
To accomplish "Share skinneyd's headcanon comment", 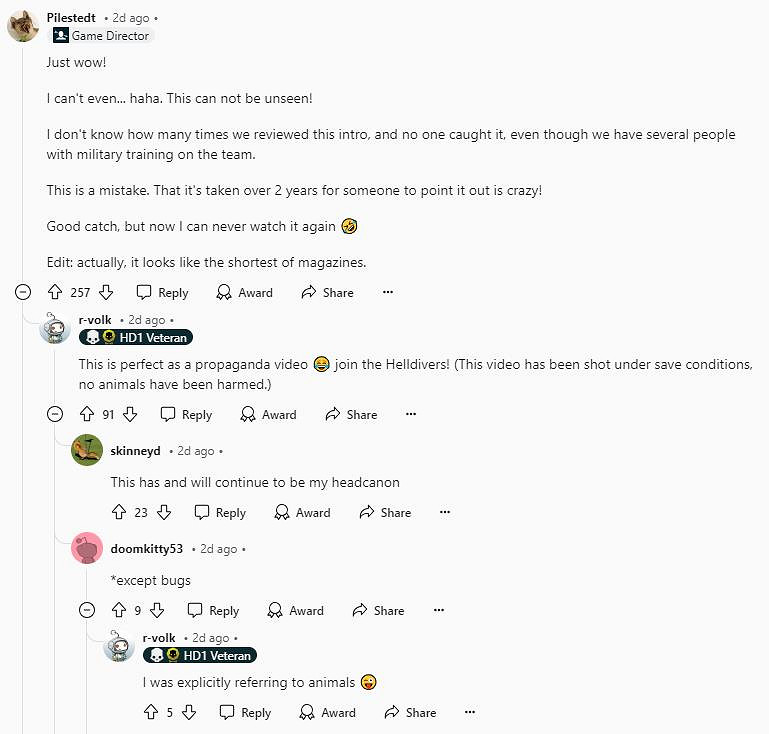I will (385, 513).
